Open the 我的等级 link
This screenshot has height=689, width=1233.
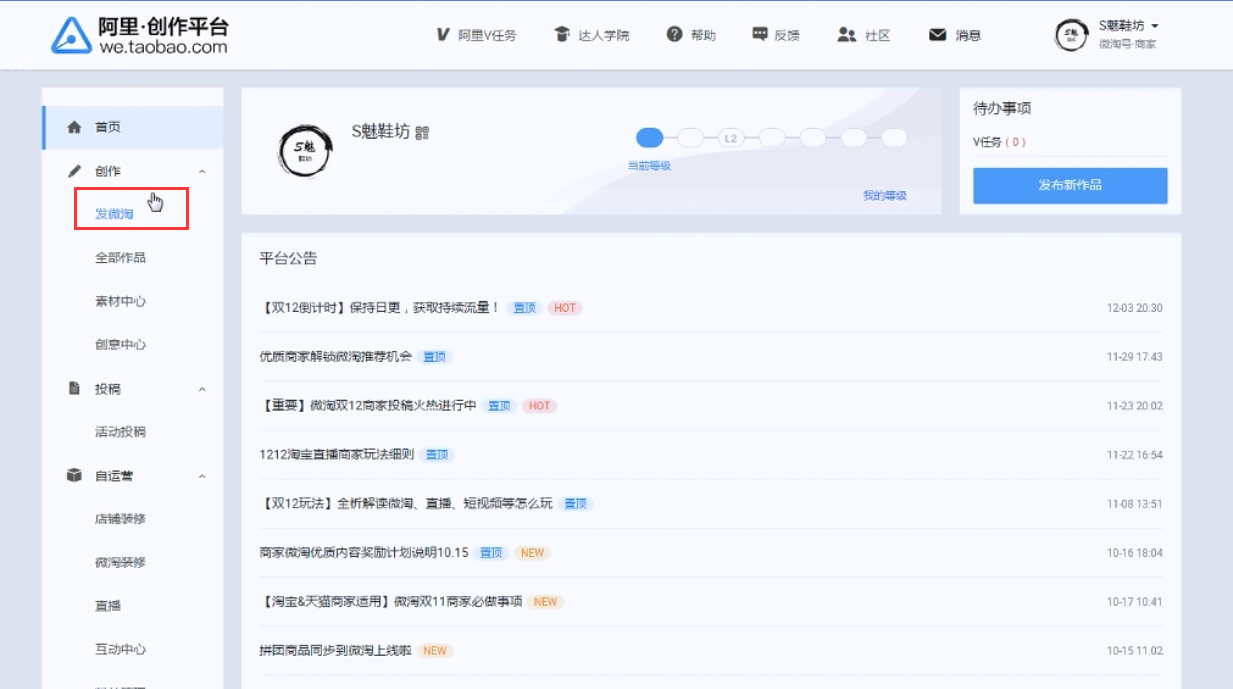click(x=884, y=196)
